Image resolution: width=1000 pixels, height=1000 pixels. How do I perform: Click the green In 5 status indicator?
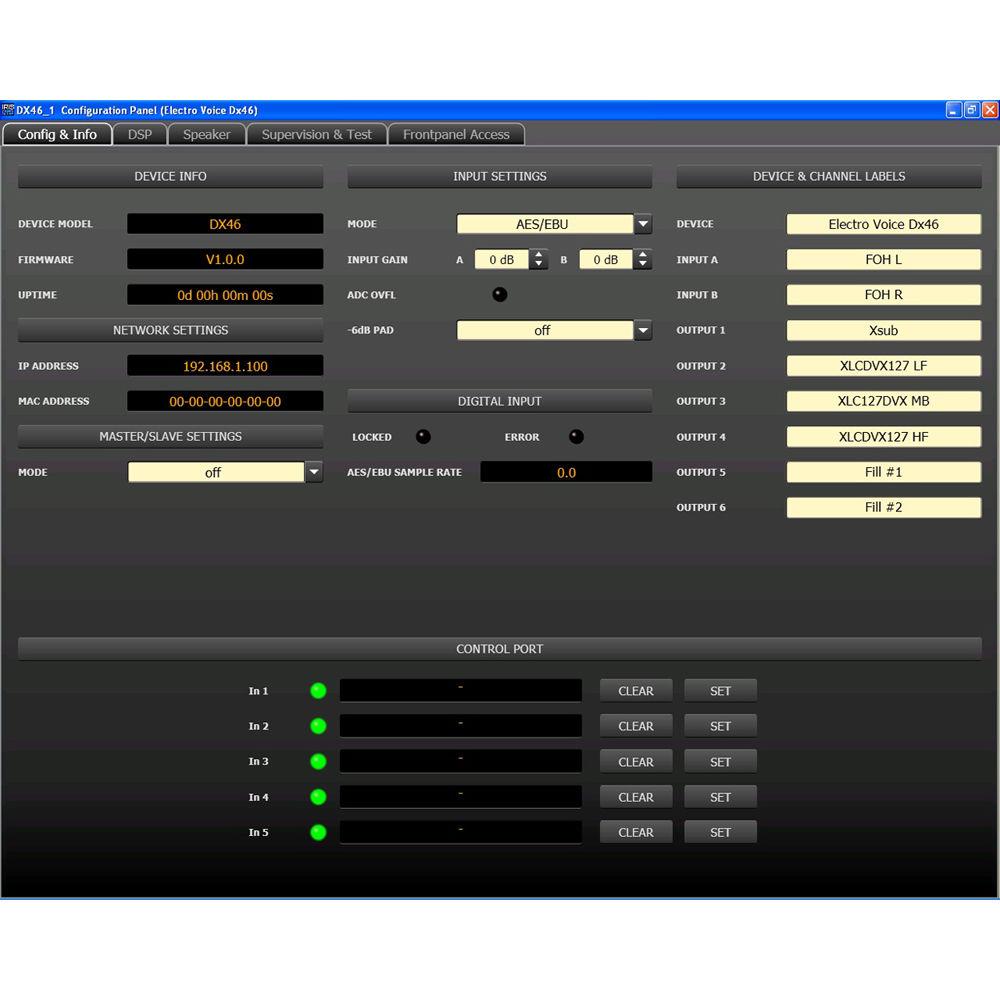click(x=318, y=832)
